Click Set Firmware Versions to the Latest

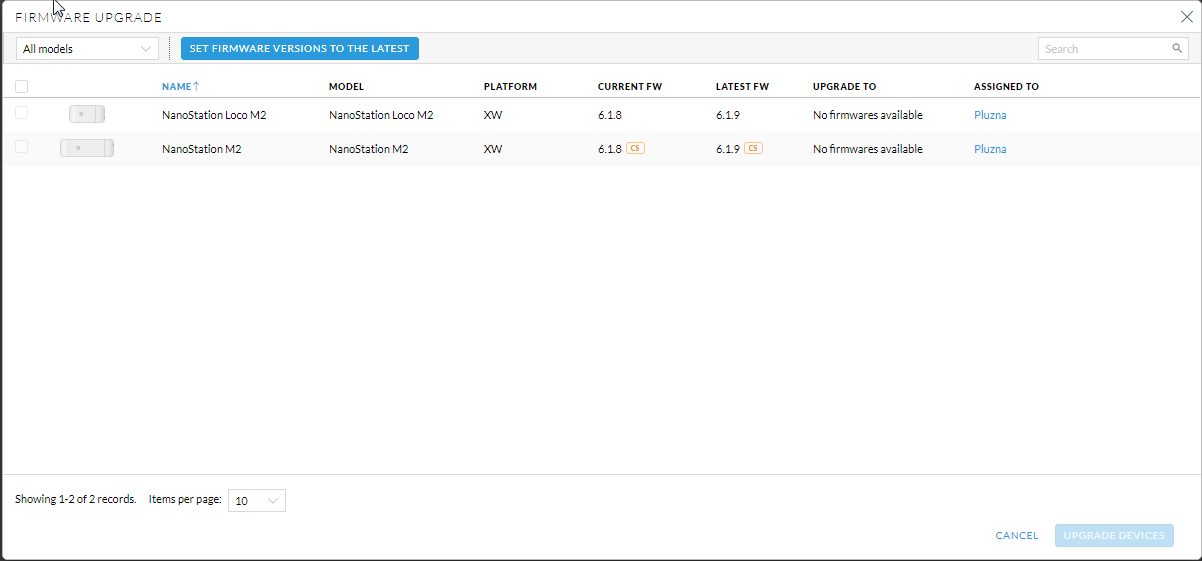[300, 48]
